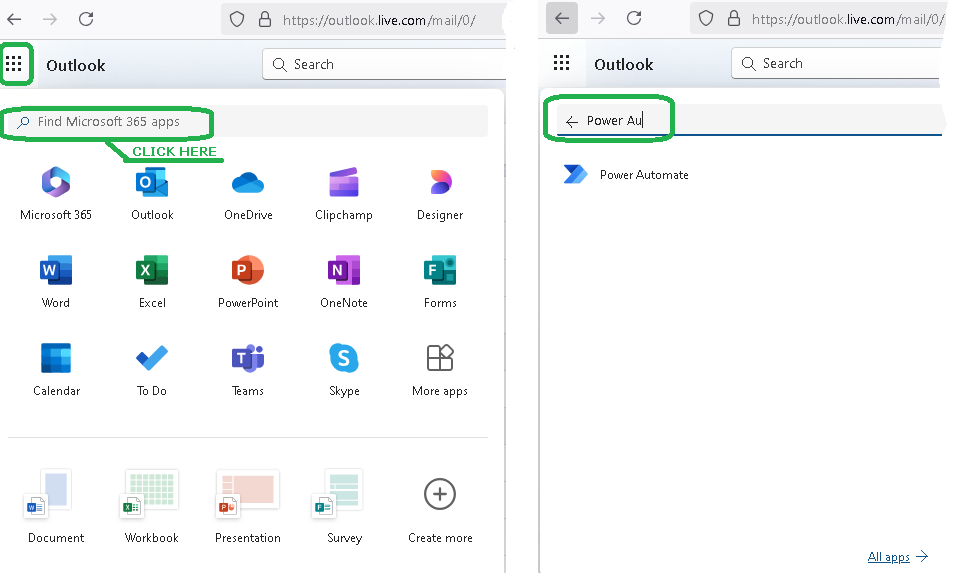Screen dimensions: 954x573
Task: Open the All apps link
Action: (x=897, y=557)
